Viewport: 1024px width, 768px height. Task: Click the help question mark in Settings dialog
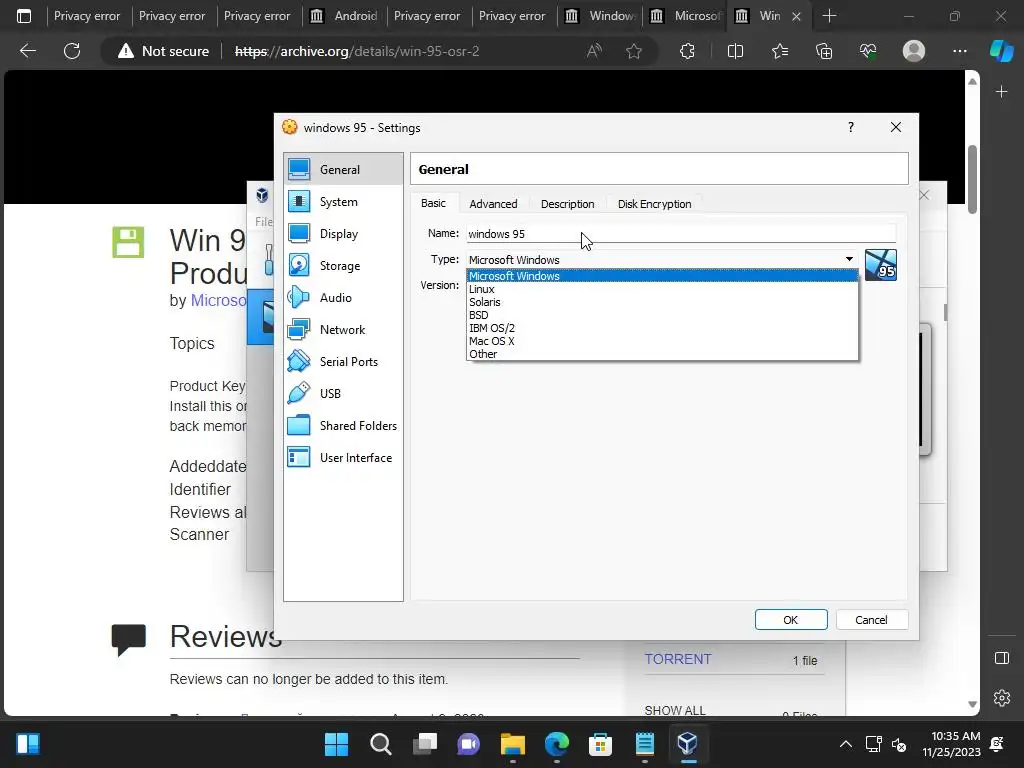point(850,127)
